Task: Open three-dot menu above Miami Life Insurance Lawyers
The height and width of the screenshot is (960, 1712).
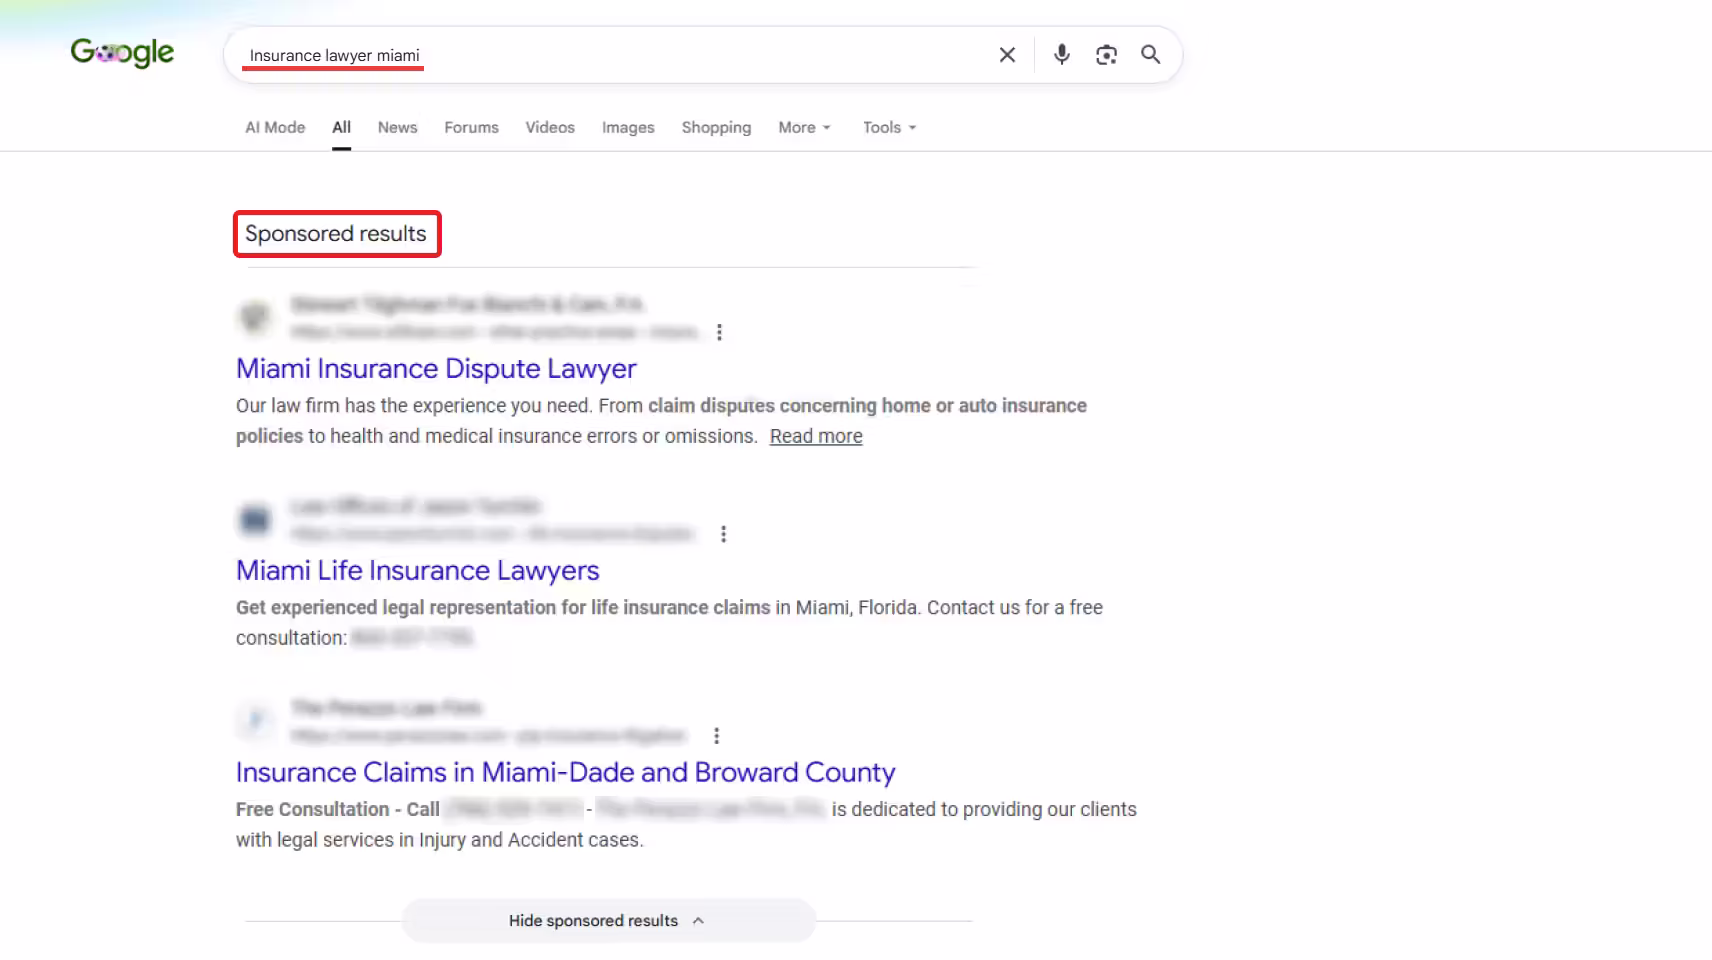Action: coord(723,534)
